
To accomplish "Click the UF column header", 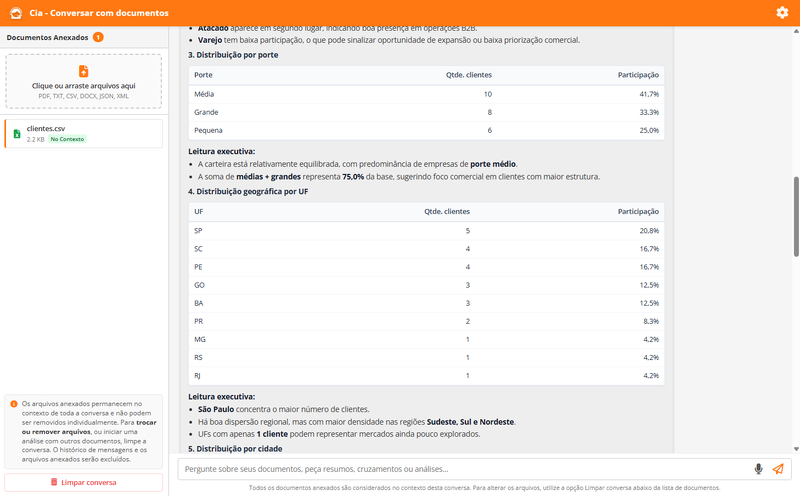I will pos(198,211).
